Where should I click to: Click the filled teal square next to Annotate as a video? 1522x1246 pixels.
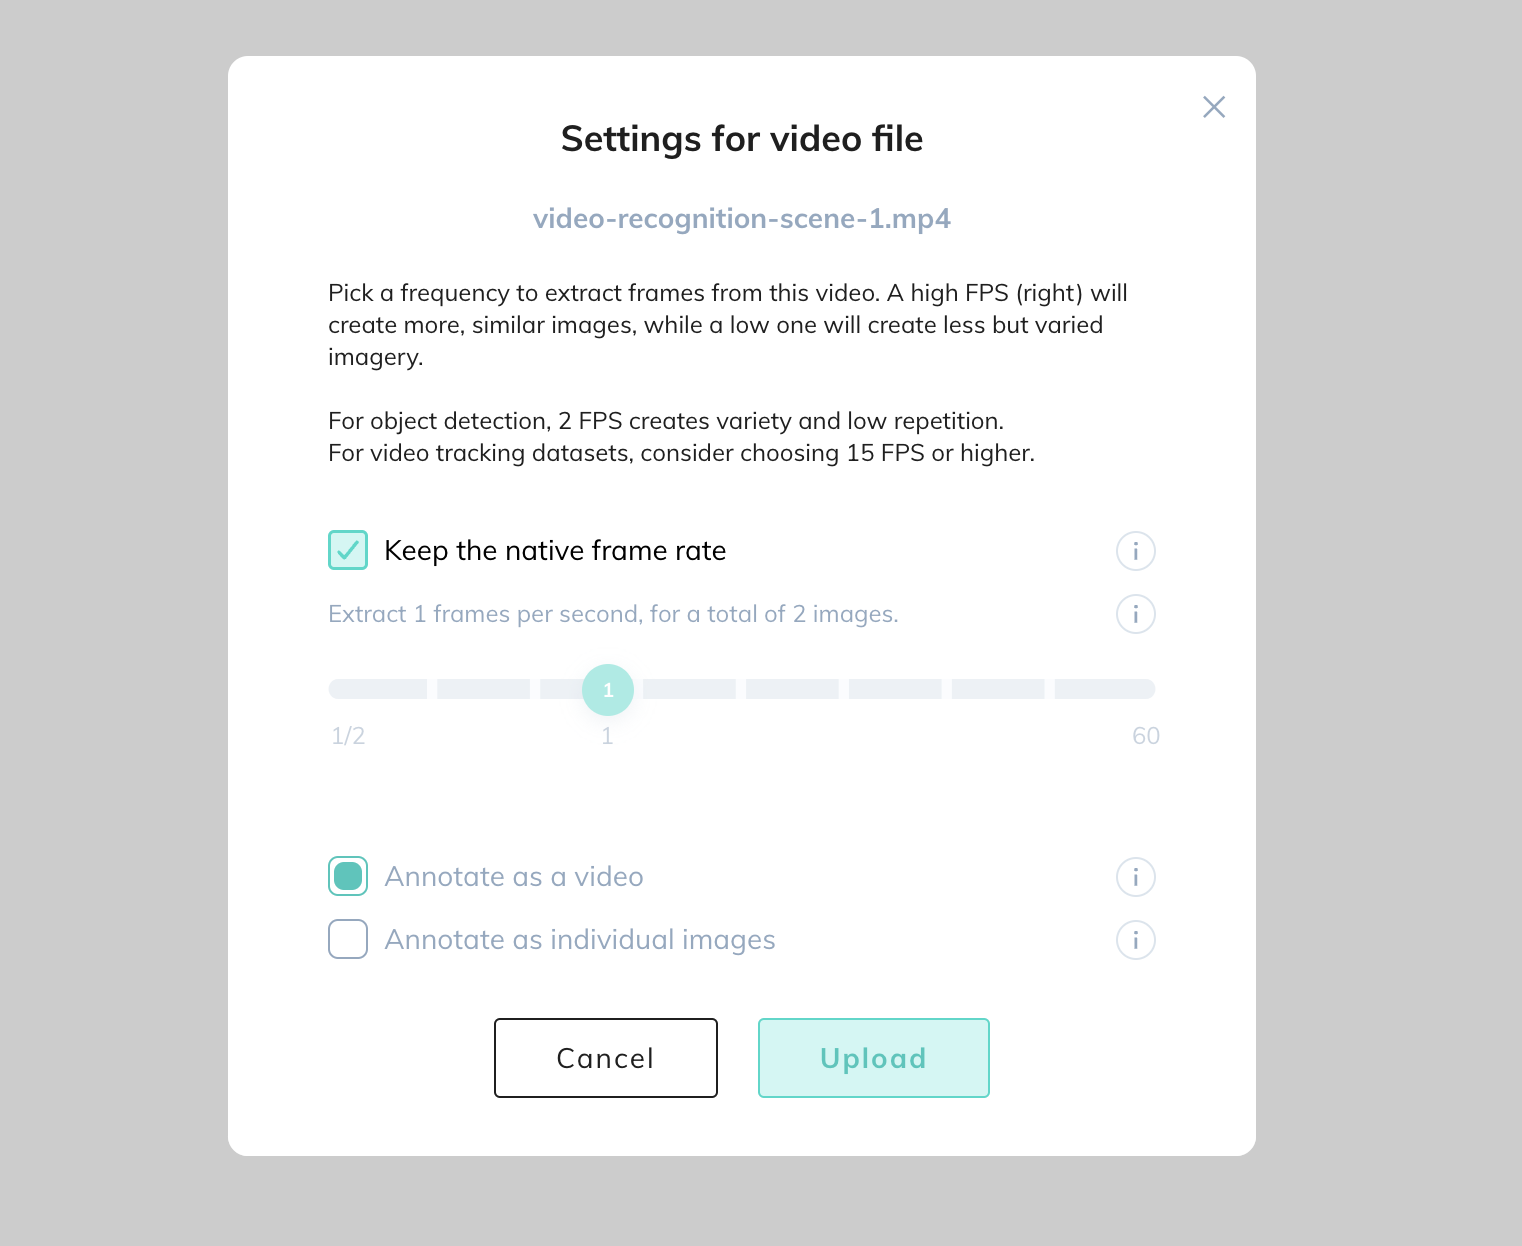pyautogui.click(x=348, y=876)
